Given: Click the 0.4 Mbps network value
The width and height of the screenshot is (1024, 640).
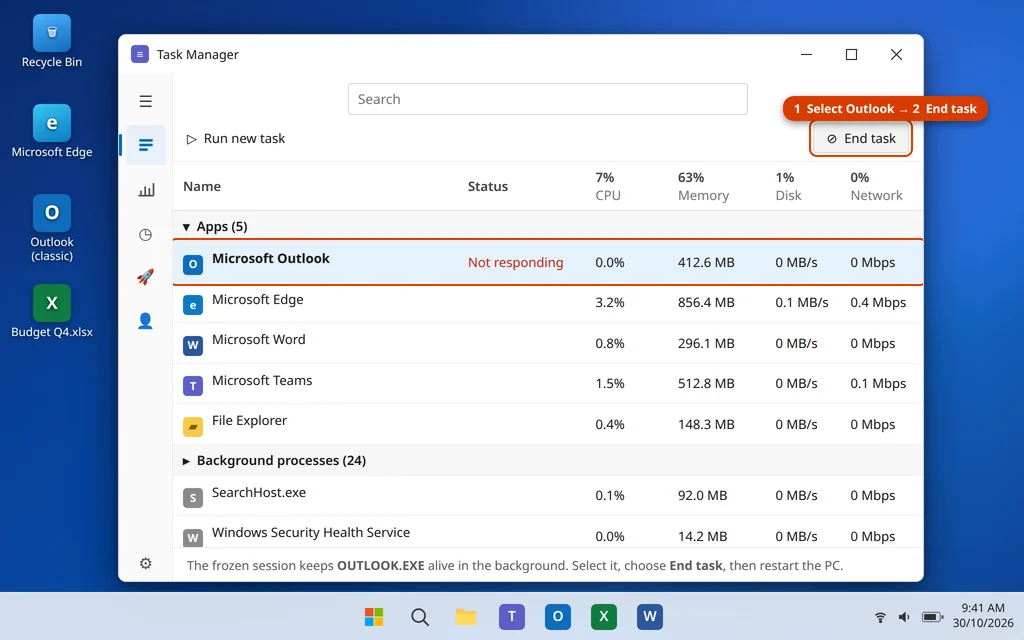Looking at the screenshot, I should coord(878,302).
